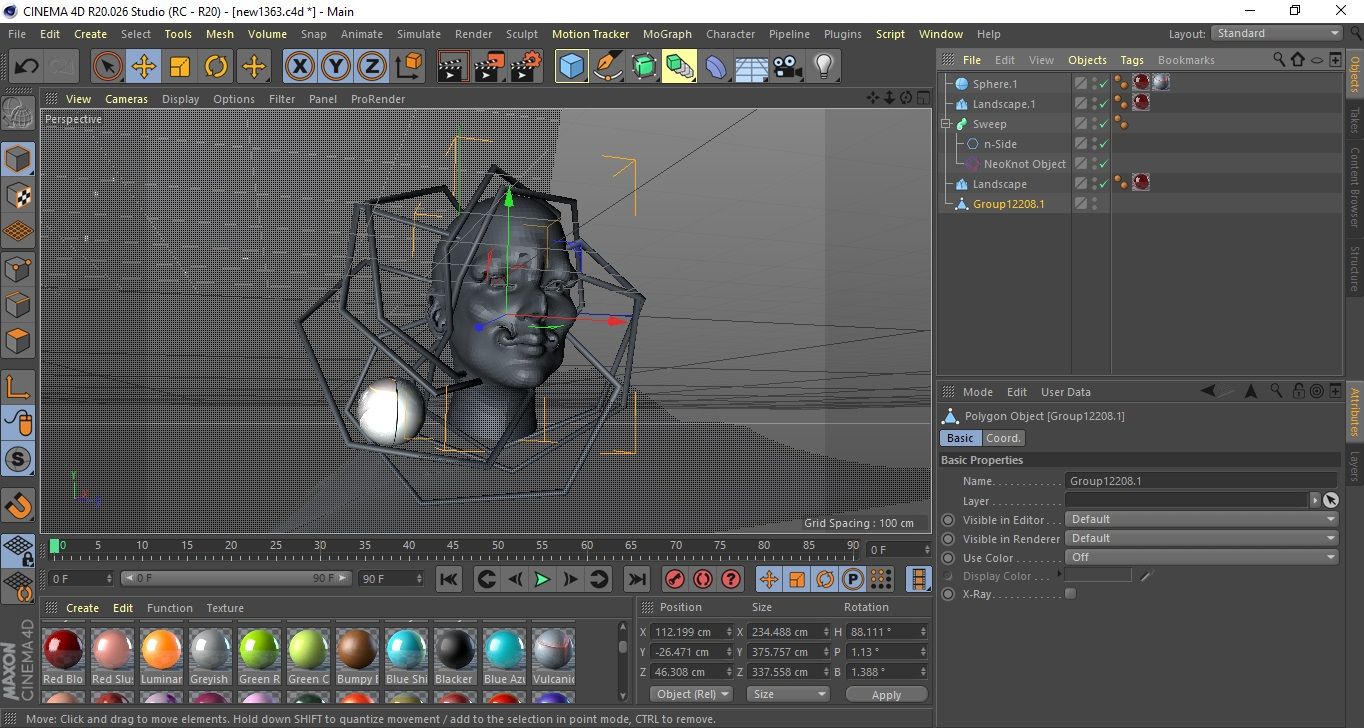Enable the X-Ray checkbox
The height and width of the screenshot is (728, 1364).
[1071, 594]
